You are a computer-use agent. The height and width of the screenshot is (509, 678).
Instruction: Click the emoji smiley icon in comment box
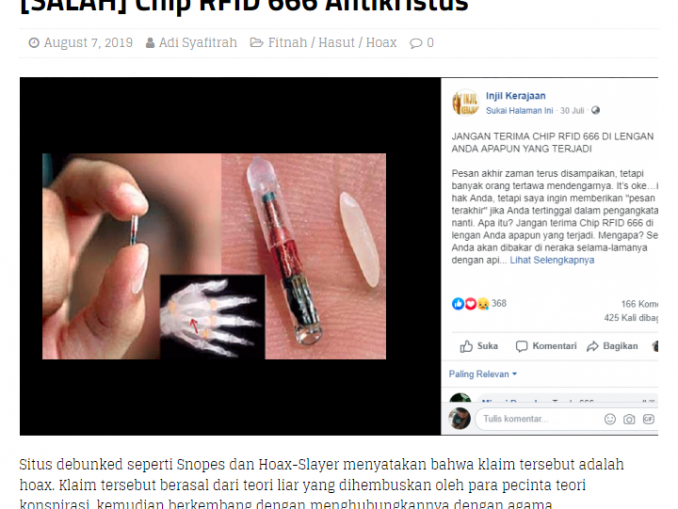pos(610,419)
